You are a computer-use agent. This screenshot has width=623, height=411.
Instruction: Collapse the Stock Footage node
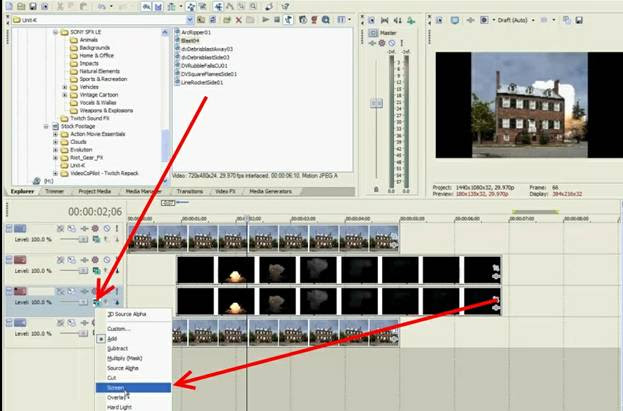click(46, 126)
